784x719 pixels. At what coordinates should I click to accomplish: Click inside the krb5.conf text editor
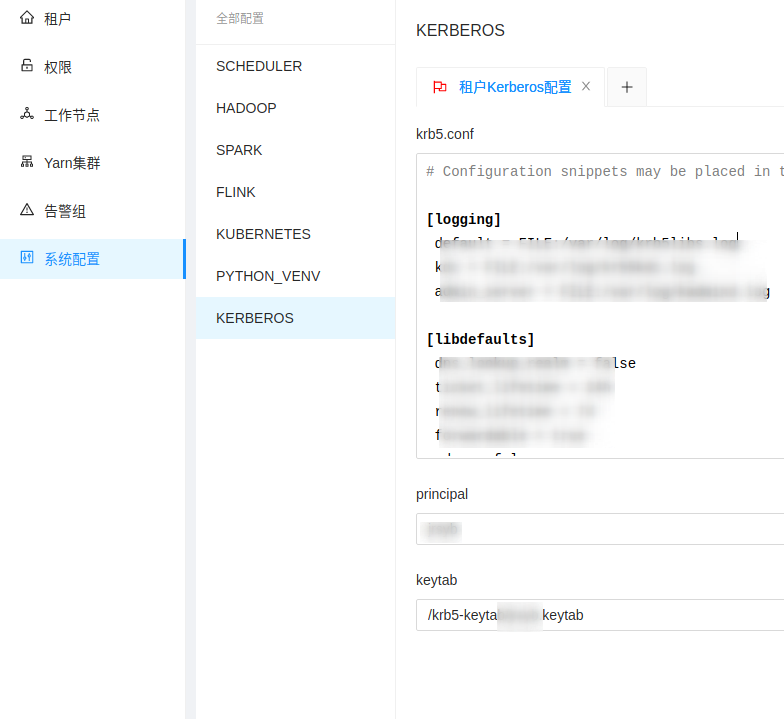600,306
